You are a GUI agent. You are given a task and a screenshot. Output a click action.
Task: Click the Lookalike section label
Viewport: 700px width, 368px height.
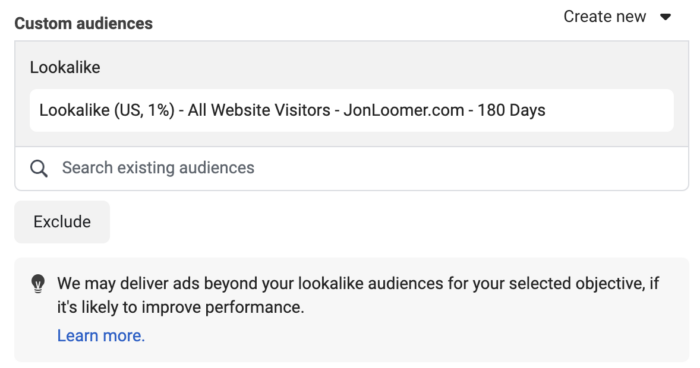(65, 67)
